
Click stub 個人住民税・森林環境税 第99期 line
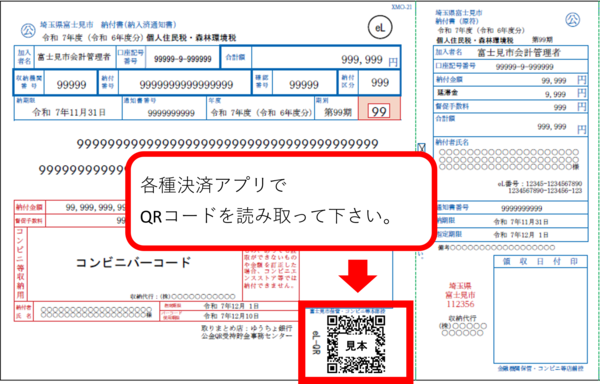494,40
